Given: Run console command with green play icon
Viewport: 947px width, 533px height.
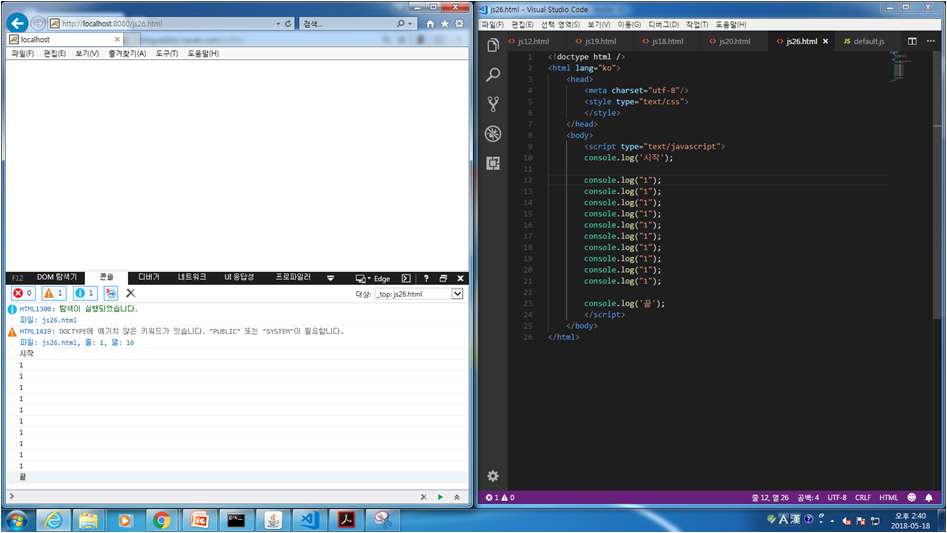Looking at the screenshot, I should pos(440,497).
